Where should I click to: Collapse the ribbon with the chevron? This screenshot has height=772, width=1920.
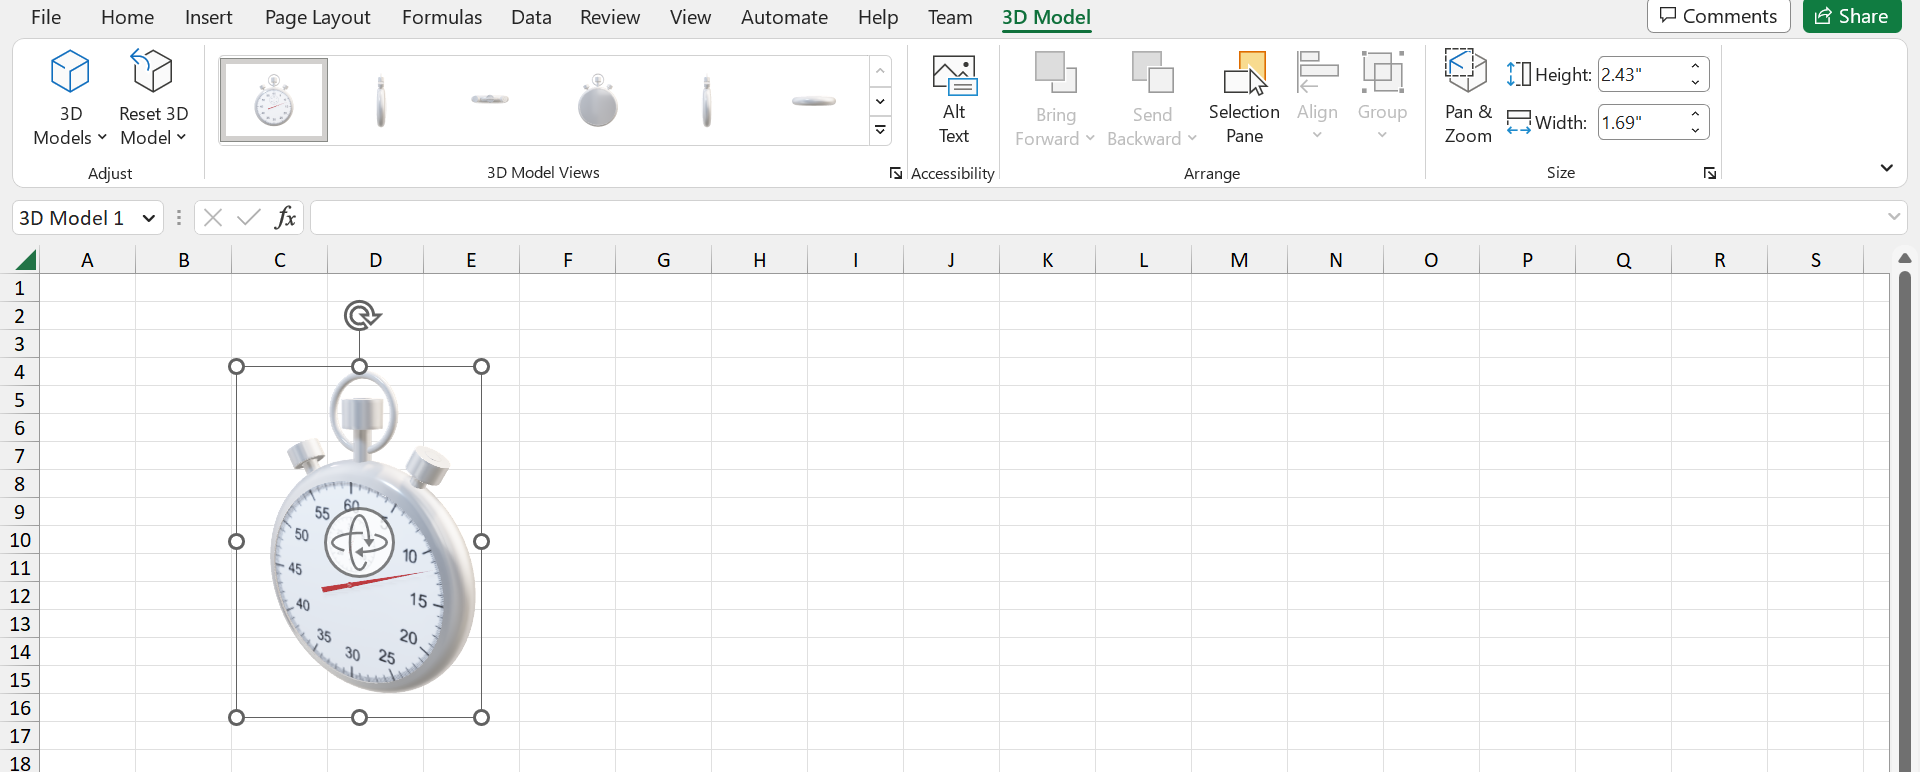(x=1886, y=168)
